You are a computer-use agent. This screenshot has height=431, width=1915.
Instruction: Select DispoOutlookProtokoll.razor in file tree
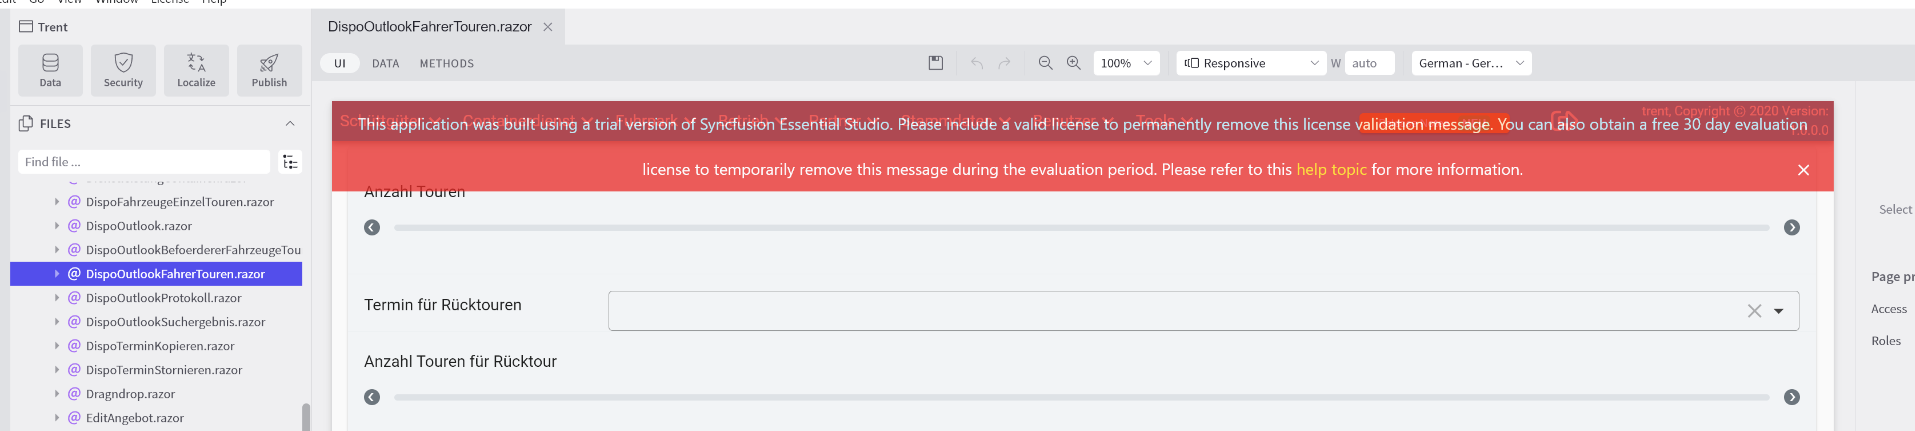(x=163, y=298)
